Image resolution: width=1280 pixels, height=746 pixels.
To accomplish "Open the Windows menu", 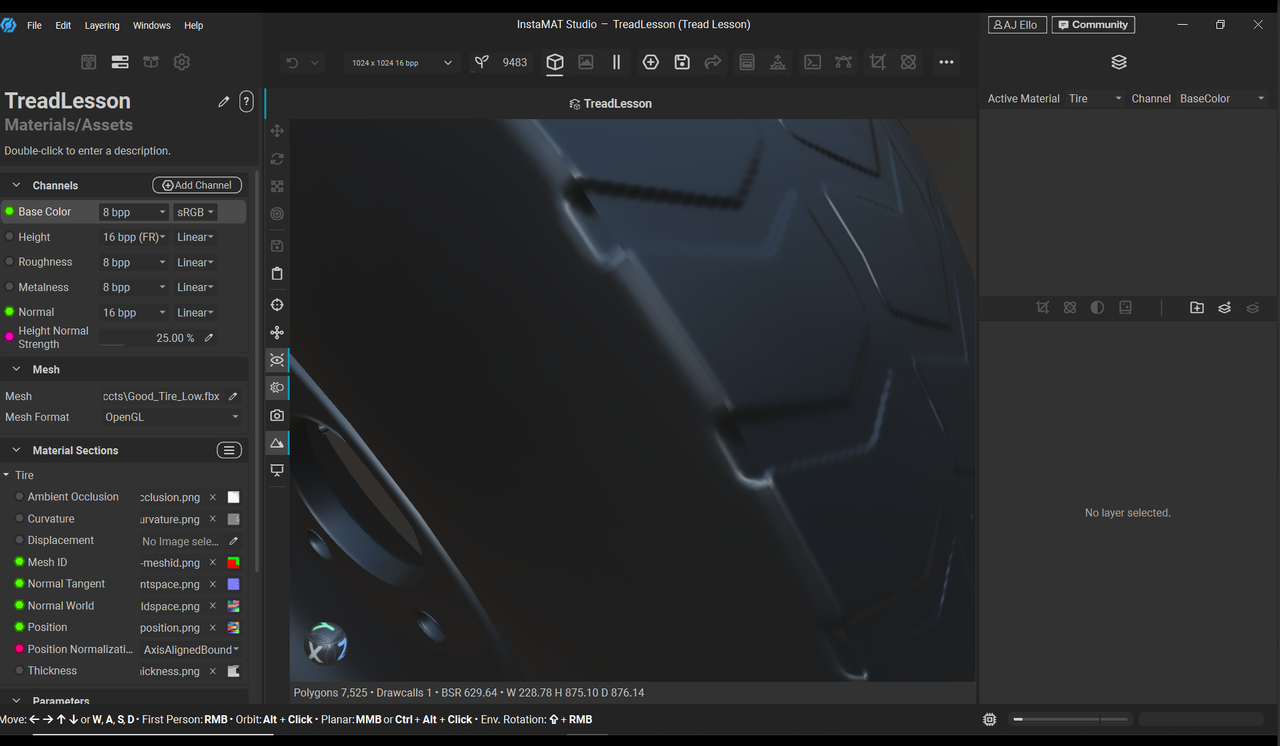I will pos(152,25).
